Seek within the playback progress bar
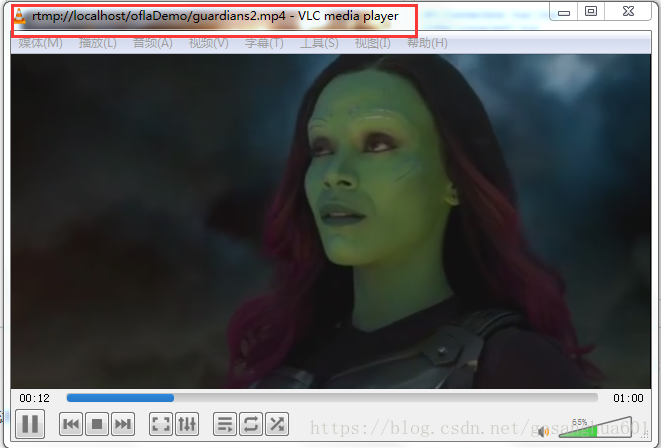Image resolution: width=661 pixels, height=448 pixels. (332, 398)
